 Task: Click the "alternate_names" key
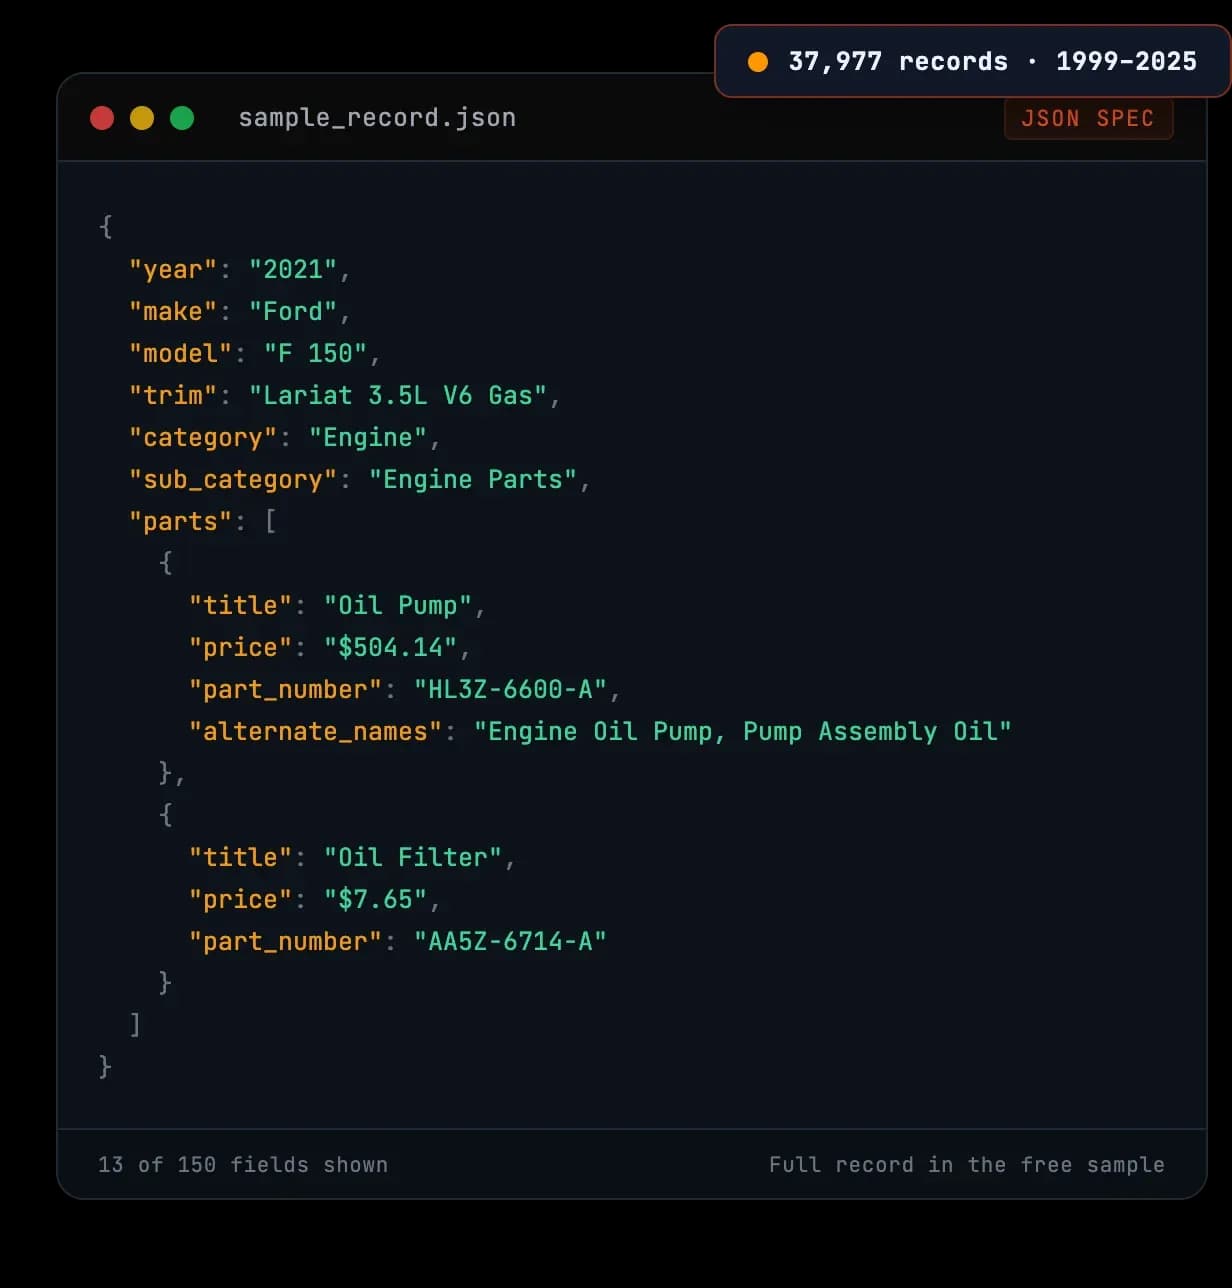(316, 732)
